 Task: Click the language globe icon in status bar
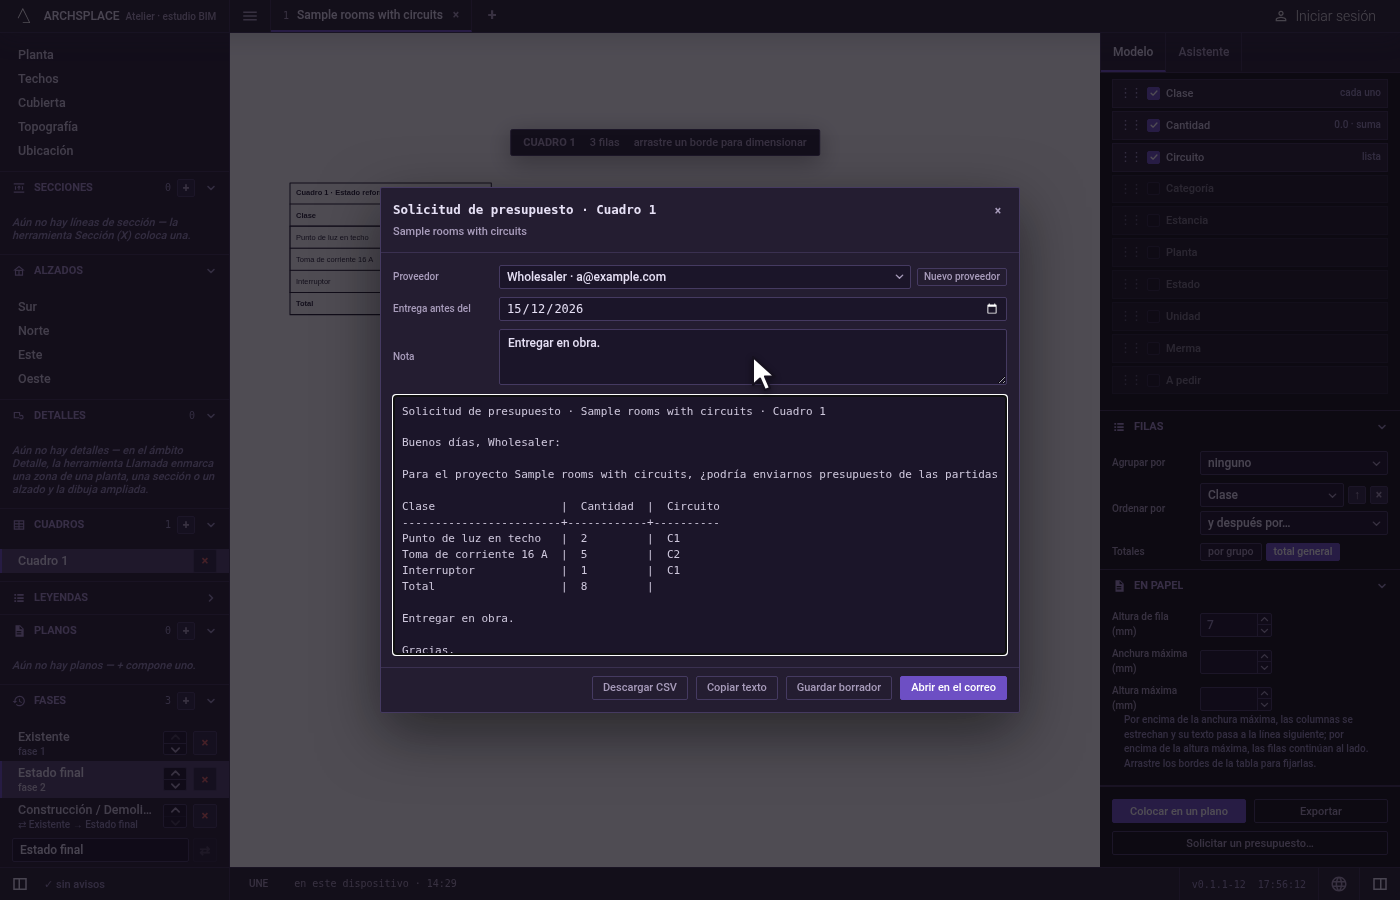[1339, 884]
